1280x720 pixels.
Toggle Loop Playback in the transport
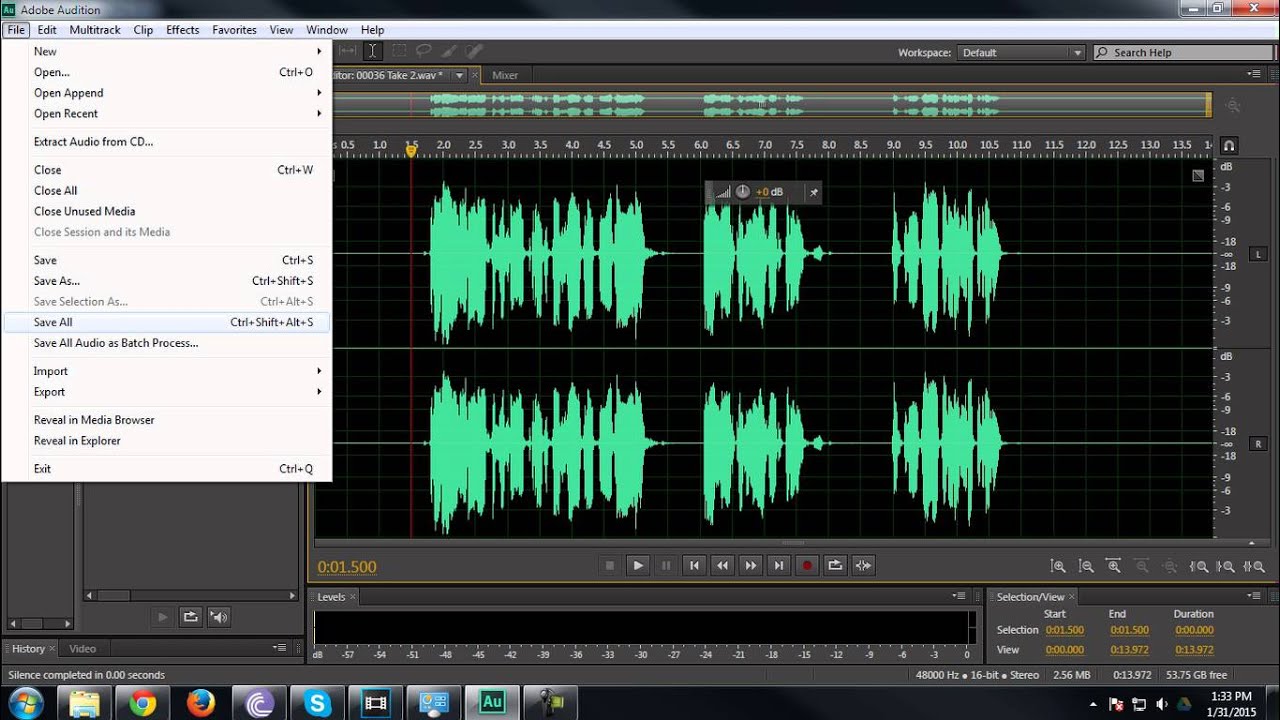coord(835,565)
